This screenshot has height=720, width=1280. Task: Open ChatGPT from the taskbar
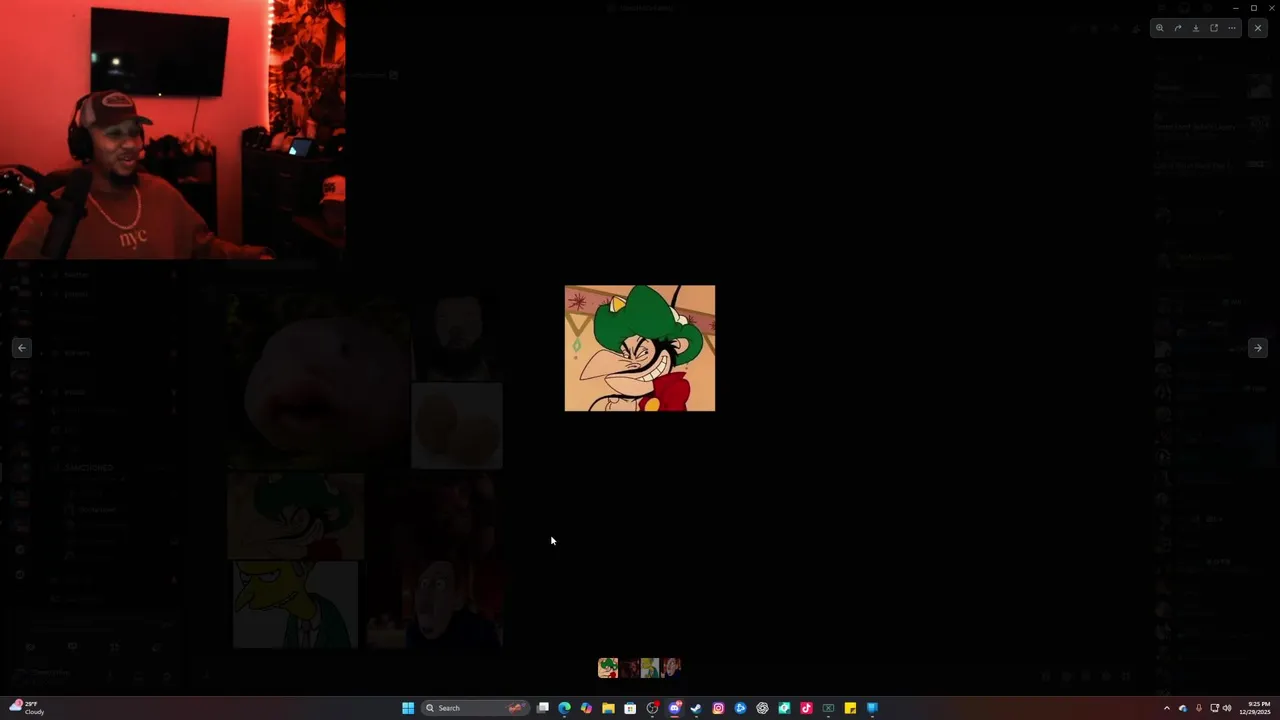pos(762,708)
